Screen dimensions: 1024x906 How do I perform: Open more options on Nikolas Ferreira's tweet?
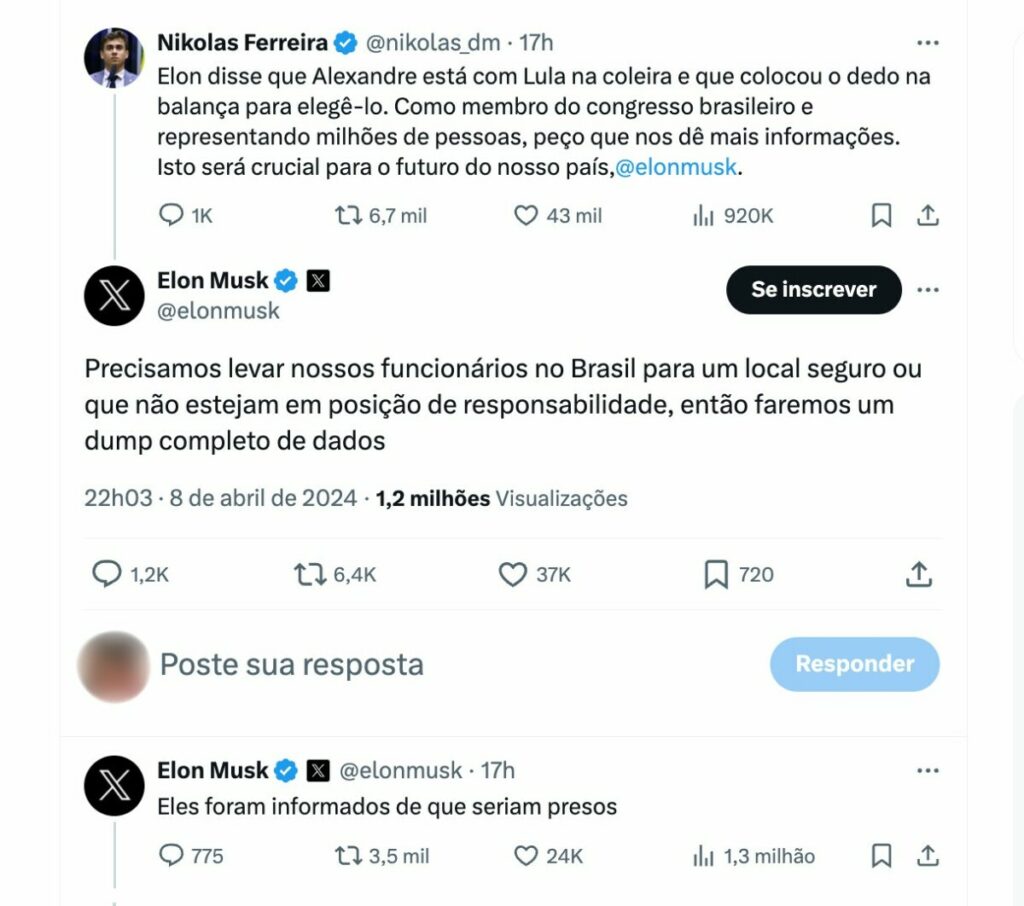[x=928, y=40]
